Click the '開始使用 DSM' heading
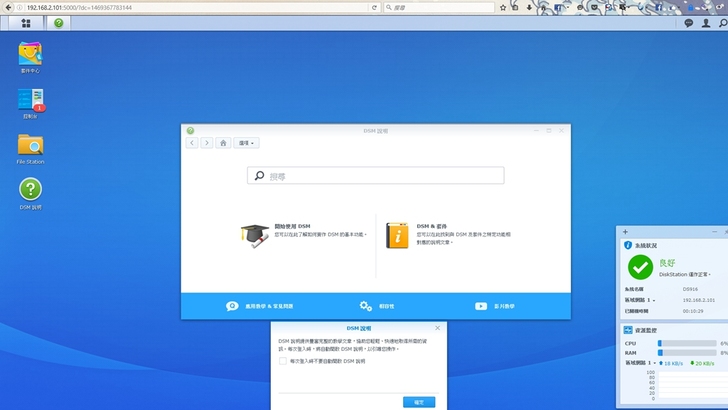 tap(292, 226)
